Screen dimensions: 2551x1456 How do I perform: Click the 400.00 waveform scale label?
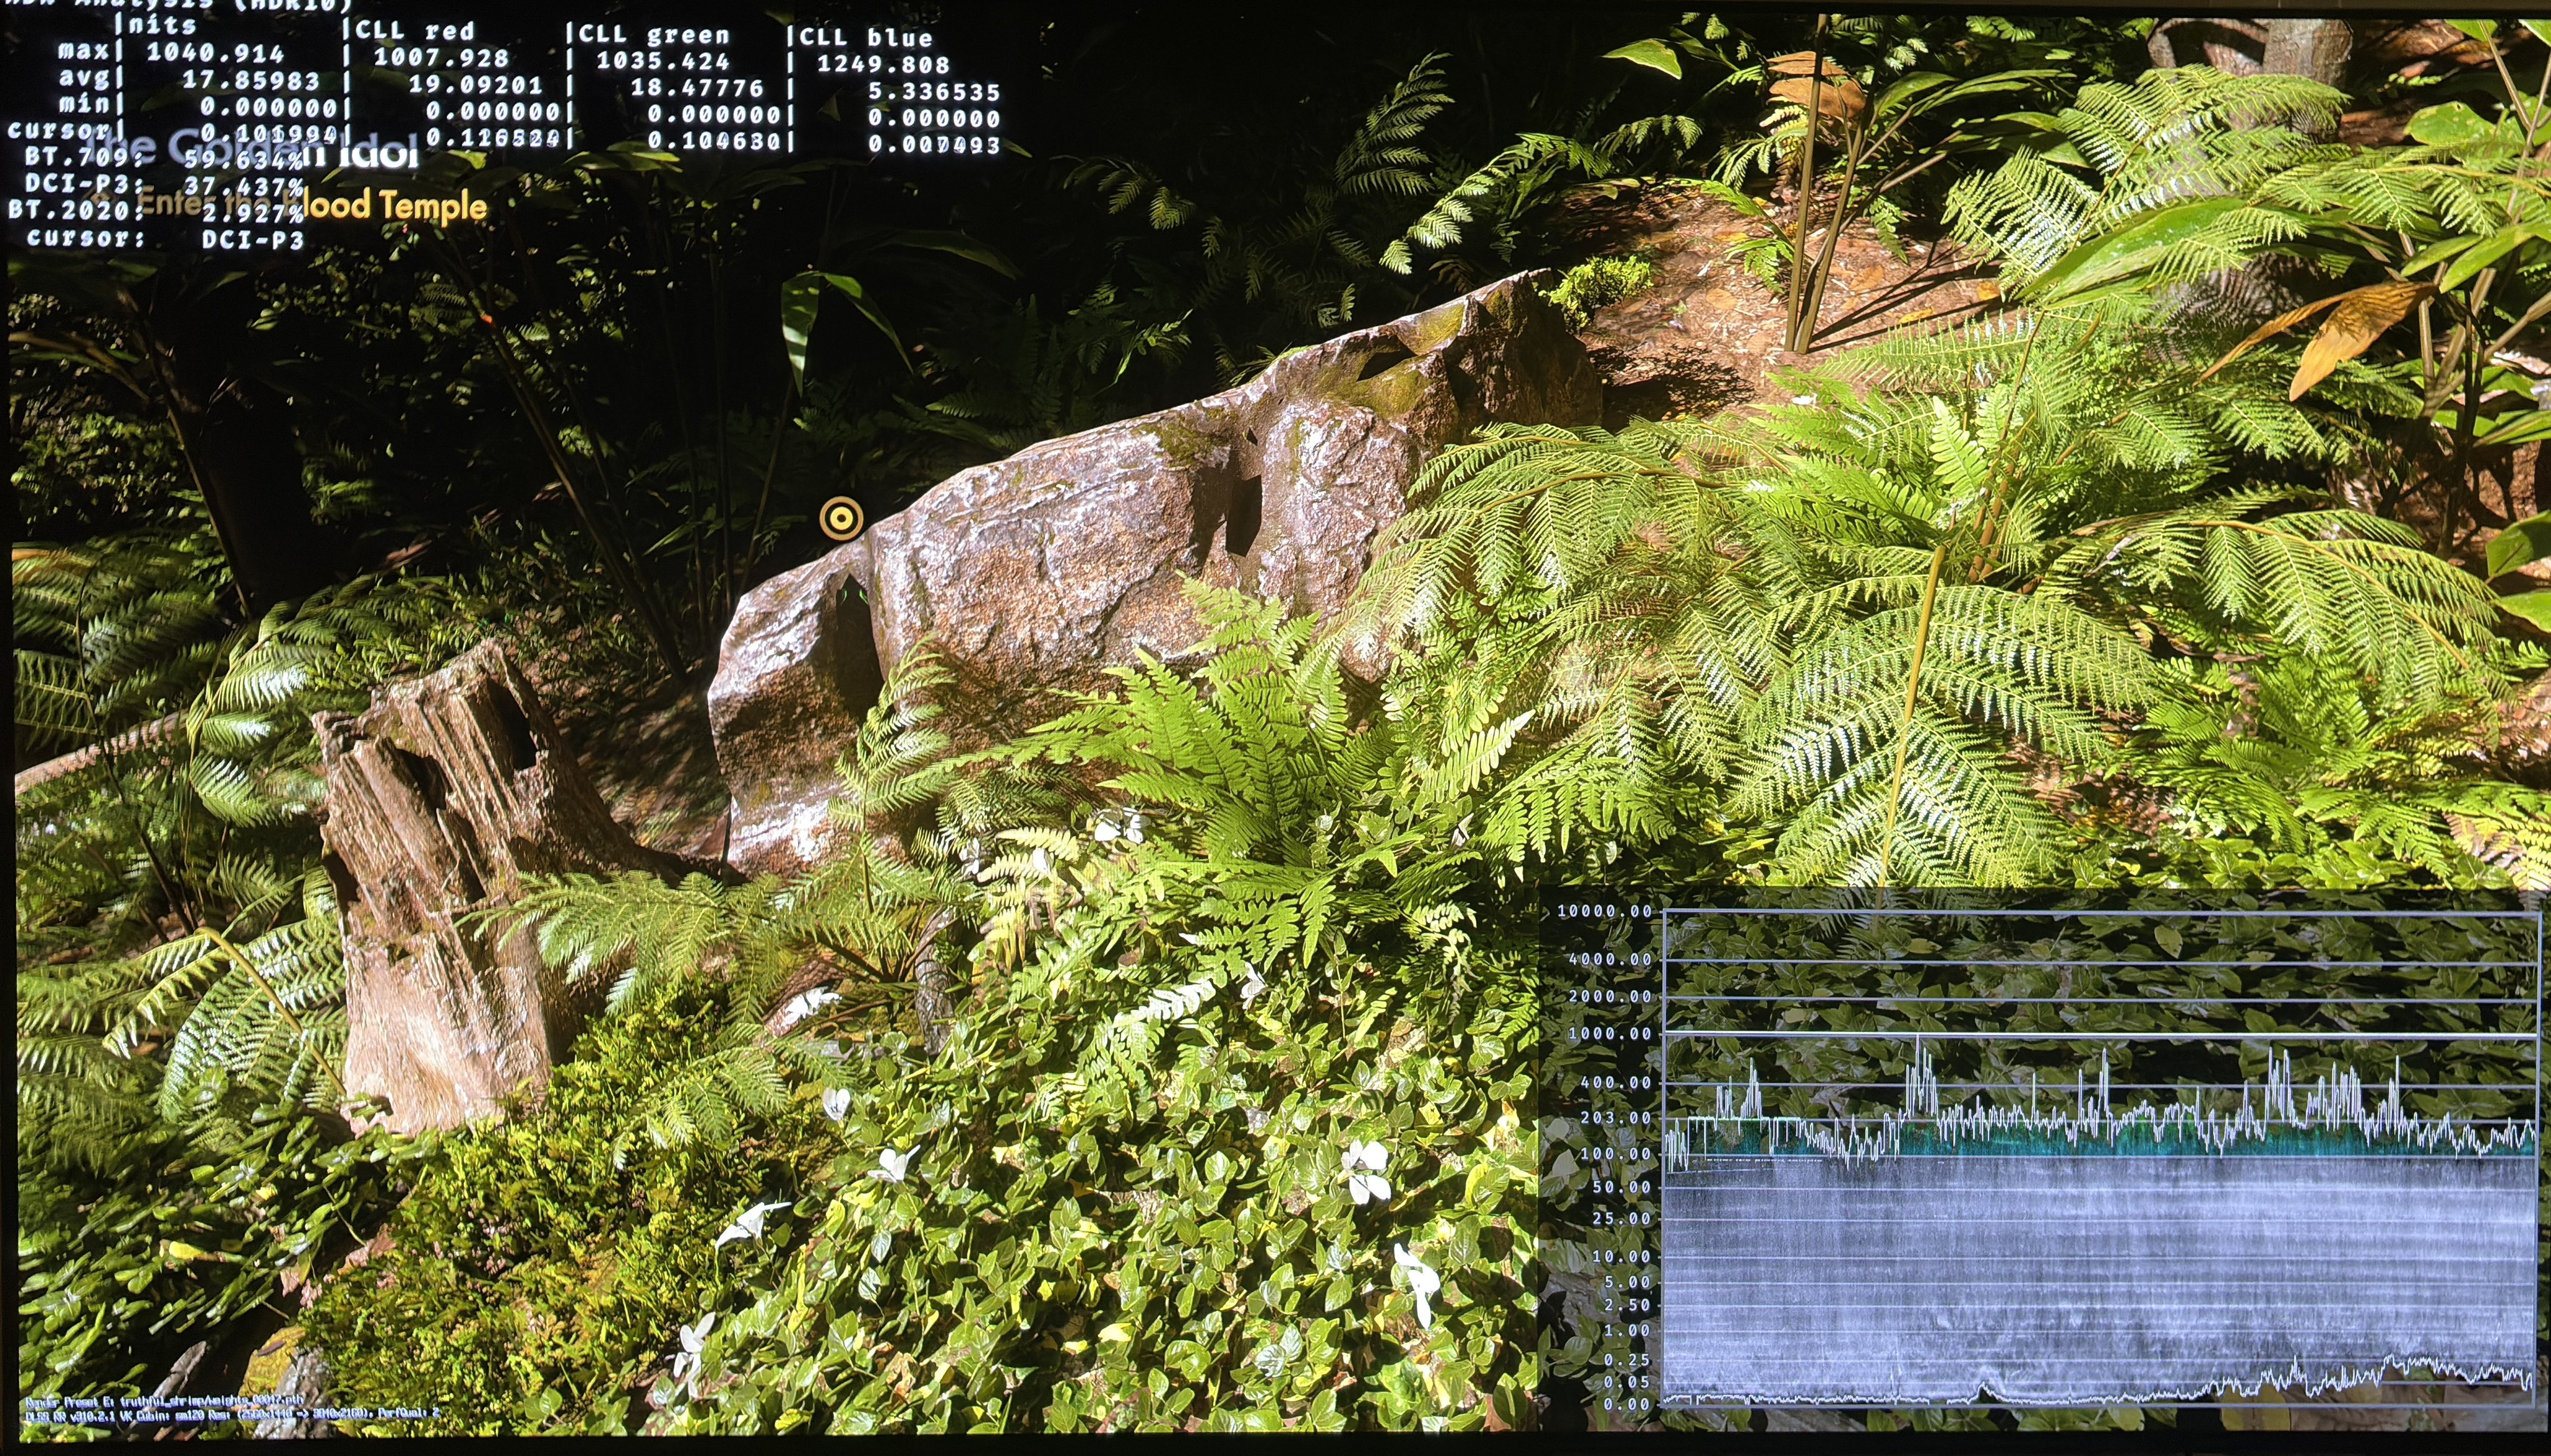point(1615,1083)
